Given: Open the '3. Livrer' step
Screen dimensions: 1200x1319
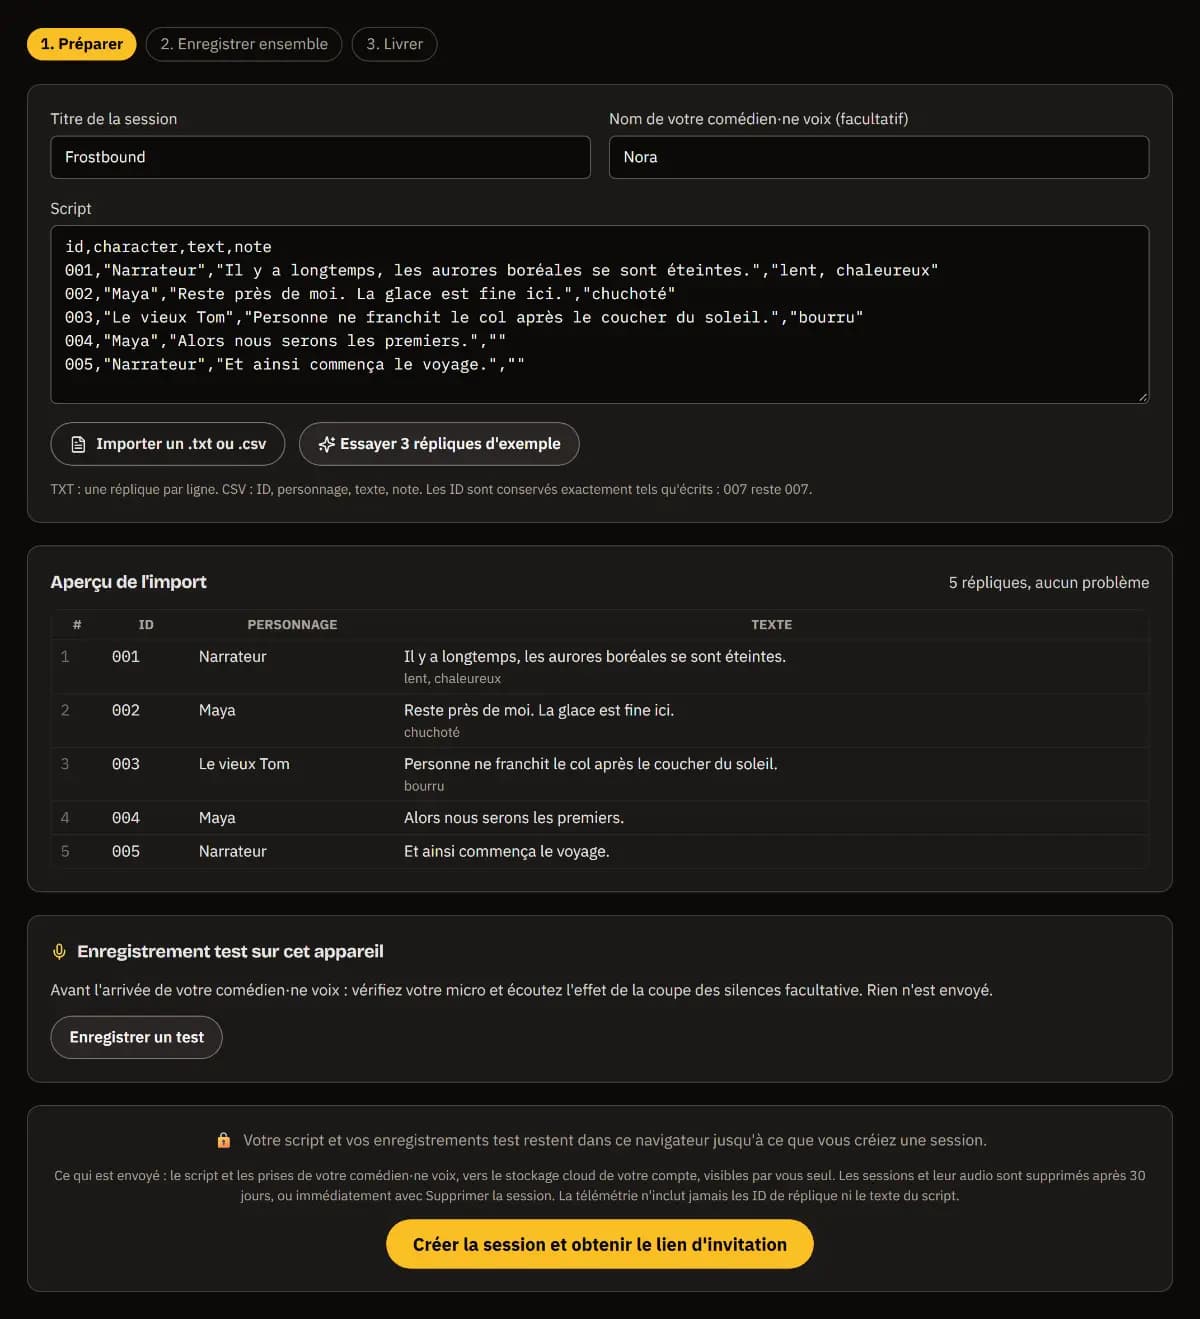Looking at the screenshot, I should [x=394, y=44].
